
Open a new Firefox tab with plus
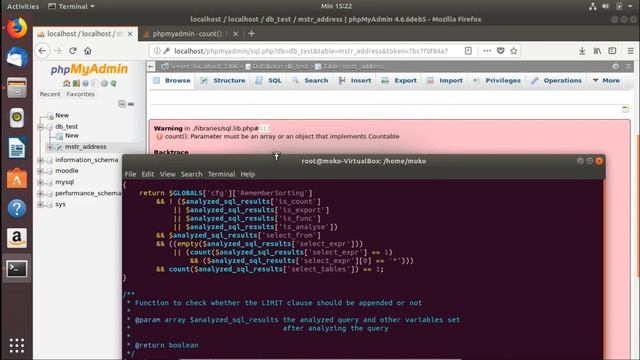pos(251,34)
